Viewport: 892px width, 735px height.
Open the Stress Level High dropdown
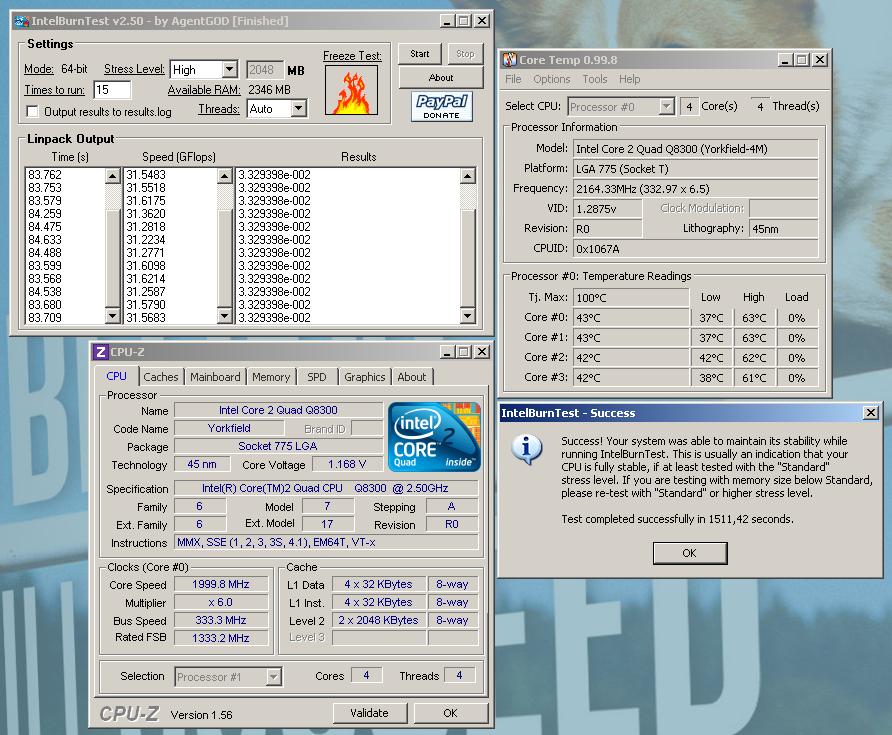(x=229, y=69)
